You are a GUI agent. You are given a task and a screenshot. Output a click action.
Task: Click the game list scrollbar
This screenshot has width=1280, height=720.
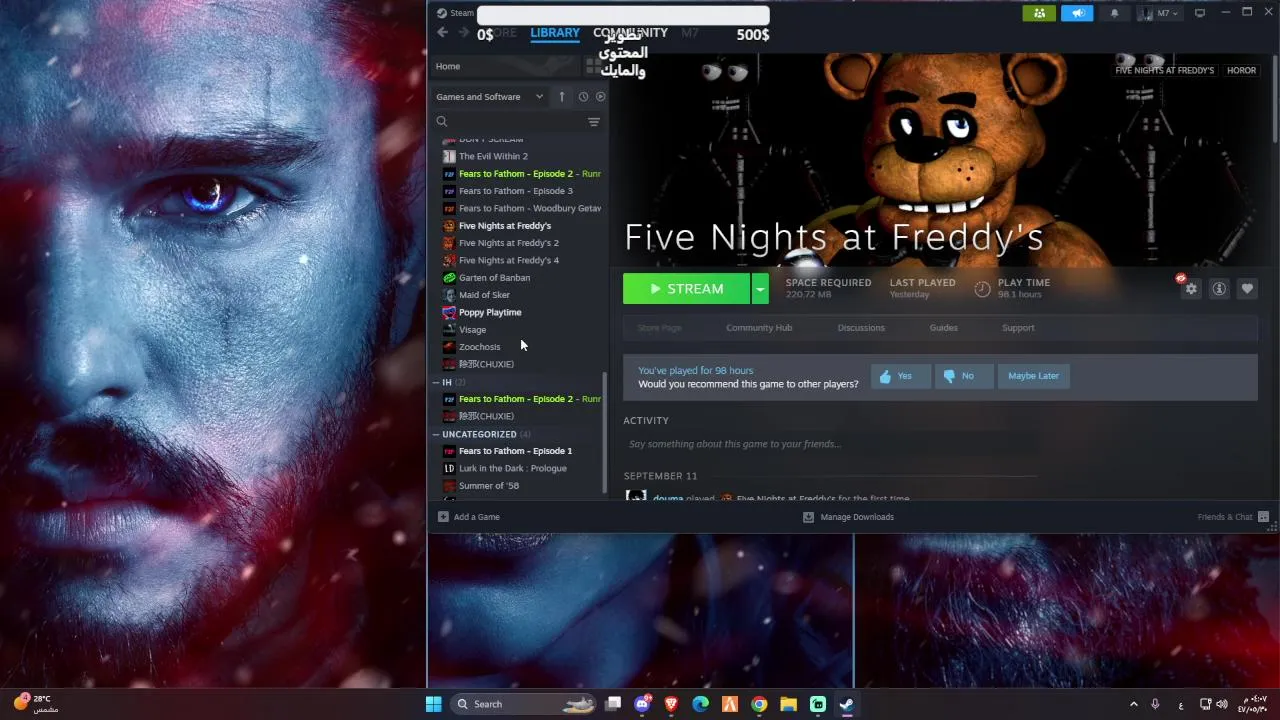605,432
